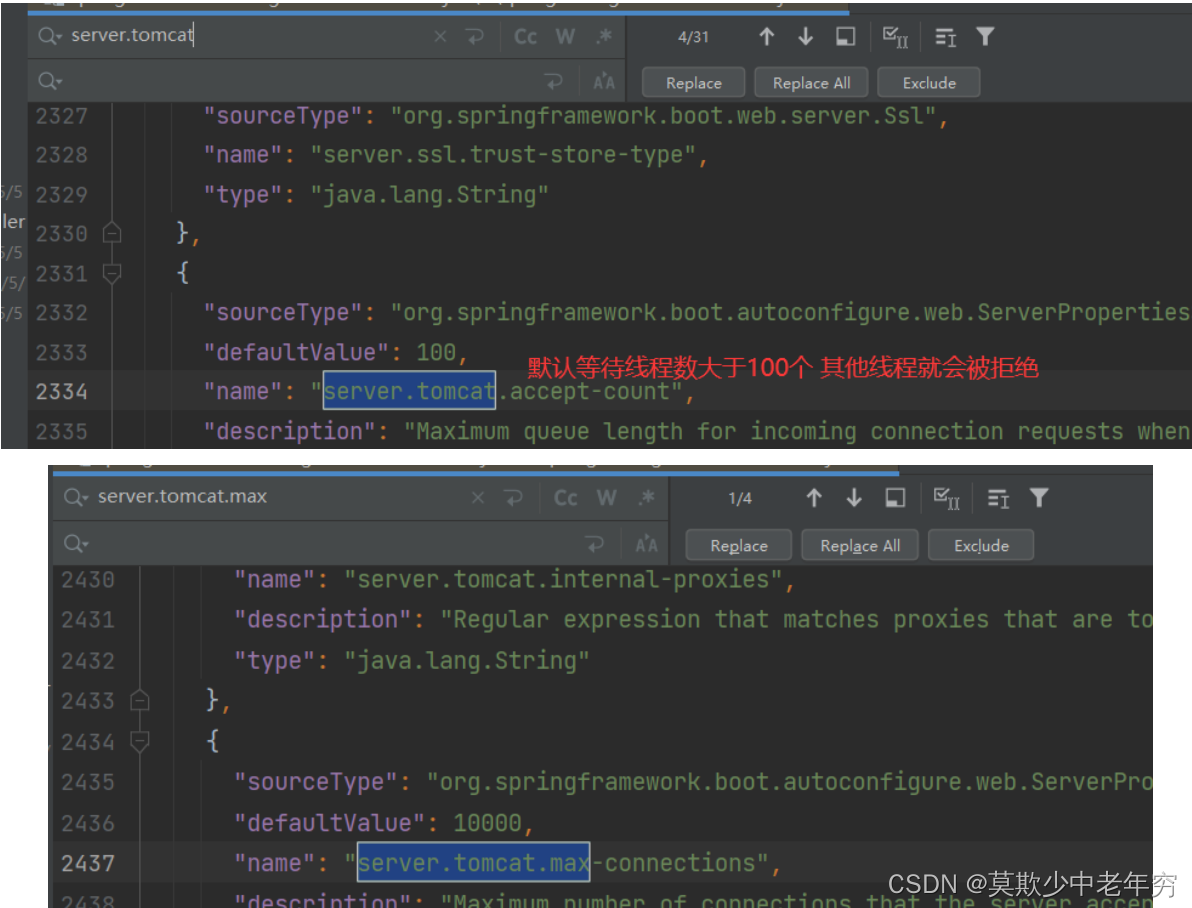1192x908 pixels.
Task: Toggle Regex option in top find bar
Action: click(604, 37)
